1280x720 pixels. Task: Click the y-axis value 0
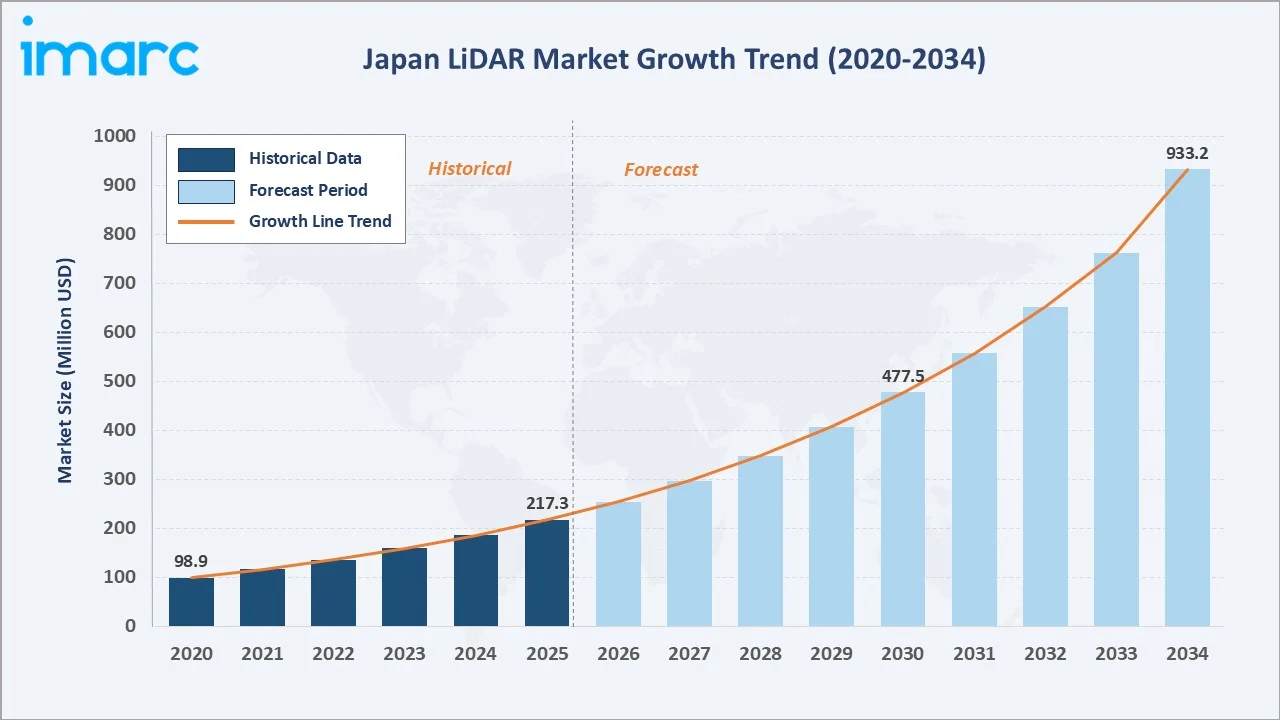[x=131, y=626]
